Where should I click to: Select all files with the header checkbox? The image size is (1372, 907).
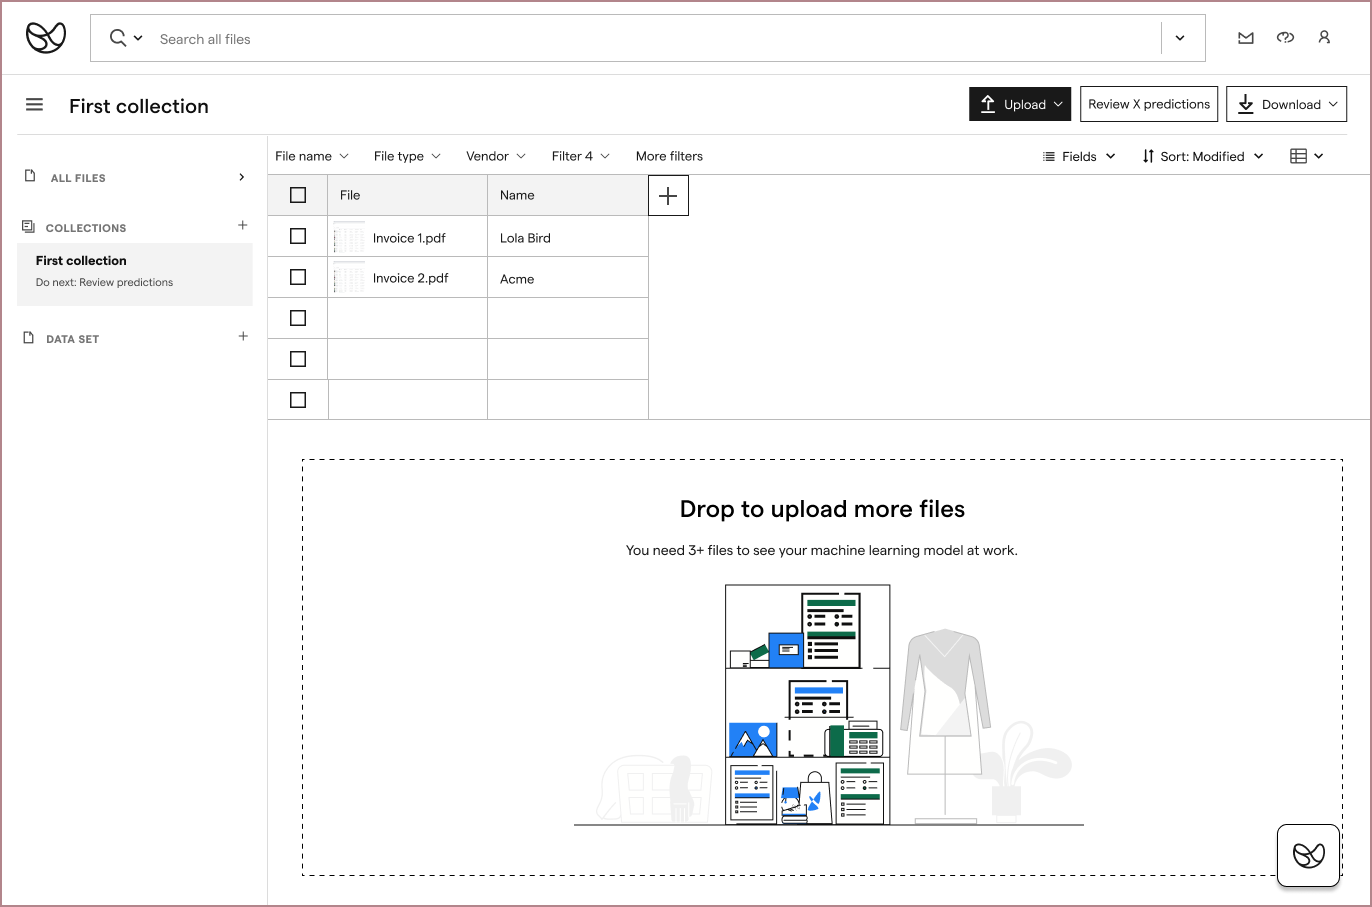coord(297,195)
